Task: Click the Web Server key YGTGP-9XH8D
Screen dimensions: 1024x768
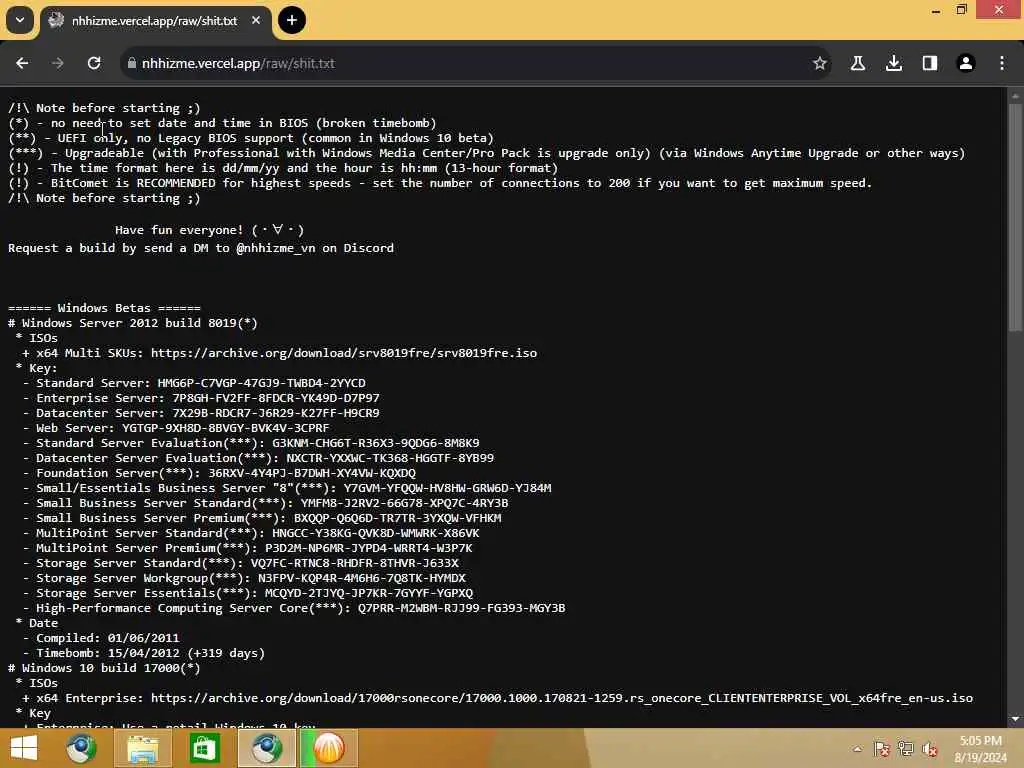Action: click(225, 428)
